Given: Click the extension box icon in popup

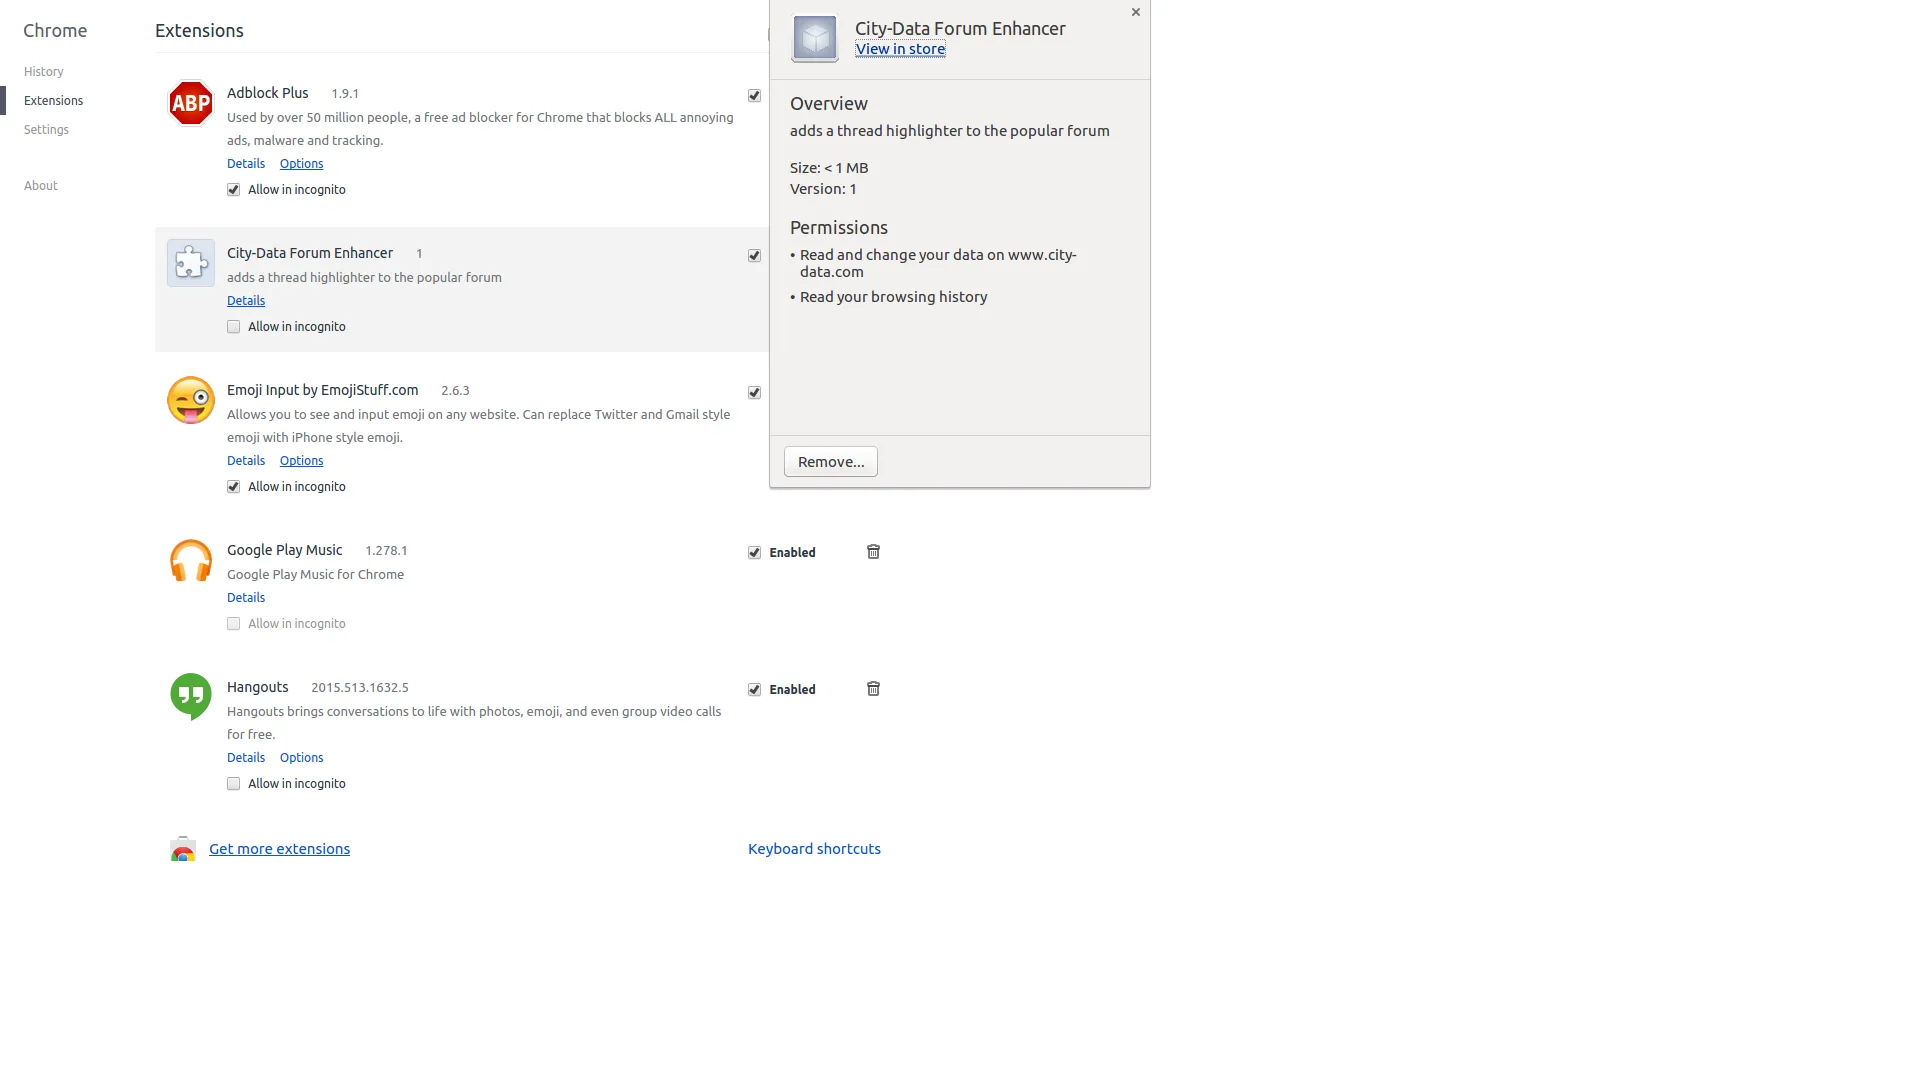Looking at the screenshot, I should tap(815, 39).
